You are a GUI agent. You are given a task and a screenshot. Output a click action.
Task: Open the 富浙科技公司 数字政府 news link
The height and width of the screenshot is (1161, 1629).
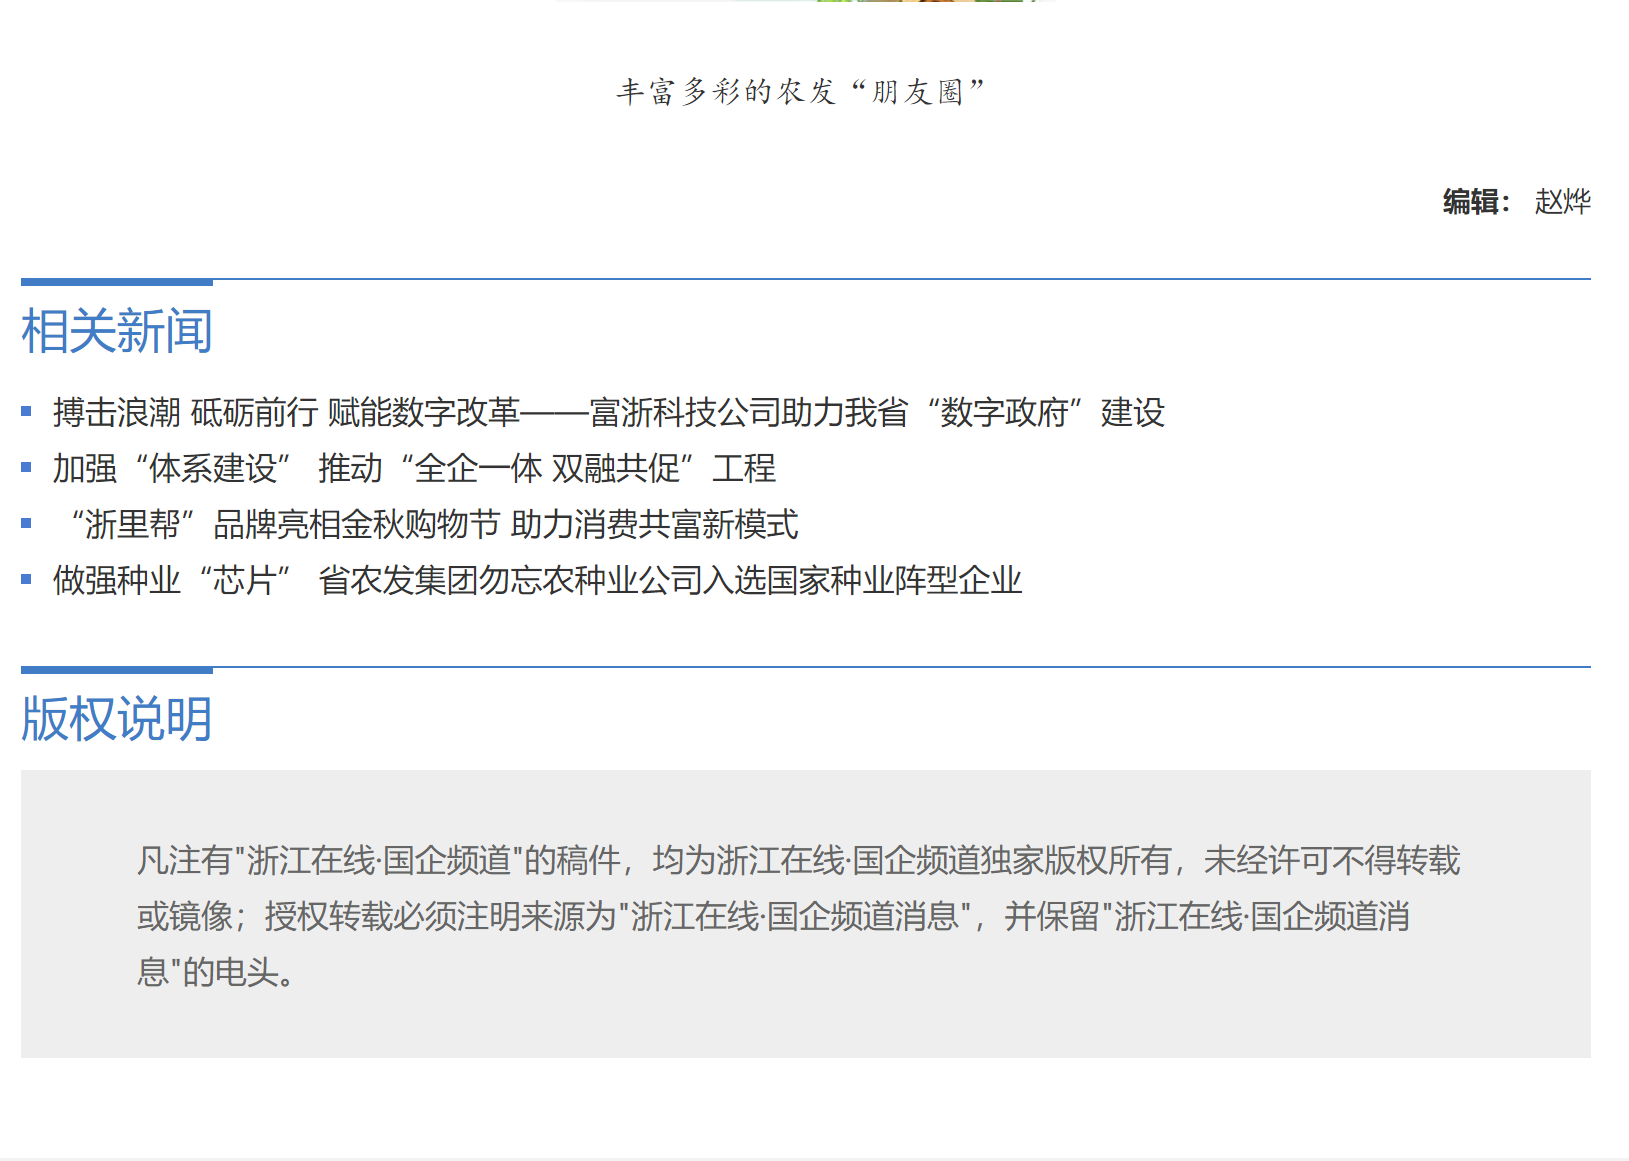coord(608,412)
